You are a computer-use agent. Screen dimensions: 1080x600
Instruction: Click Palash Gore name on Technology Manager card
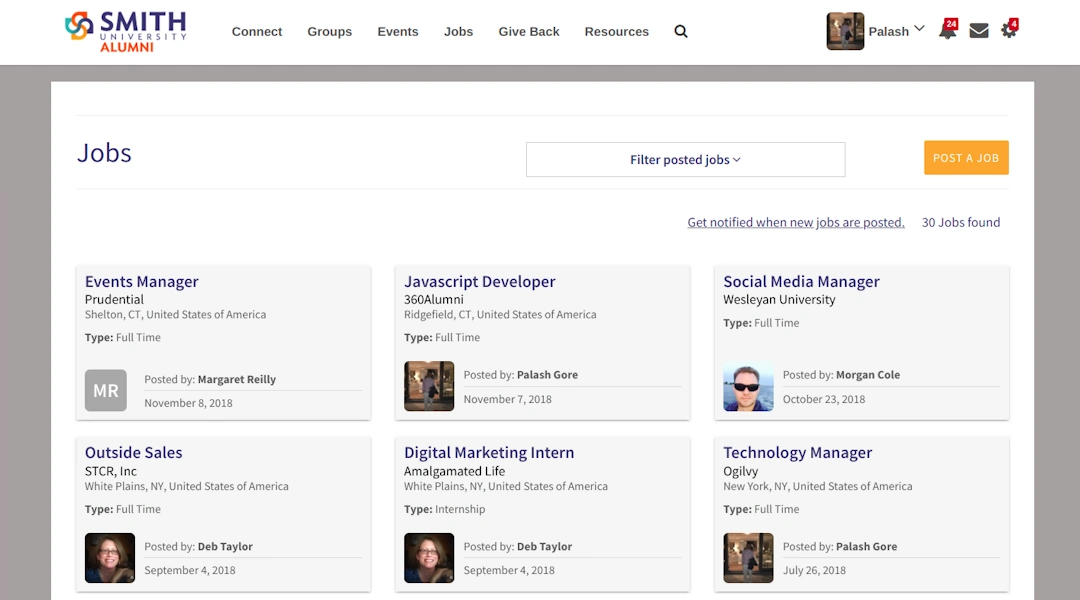coord(866,546)
